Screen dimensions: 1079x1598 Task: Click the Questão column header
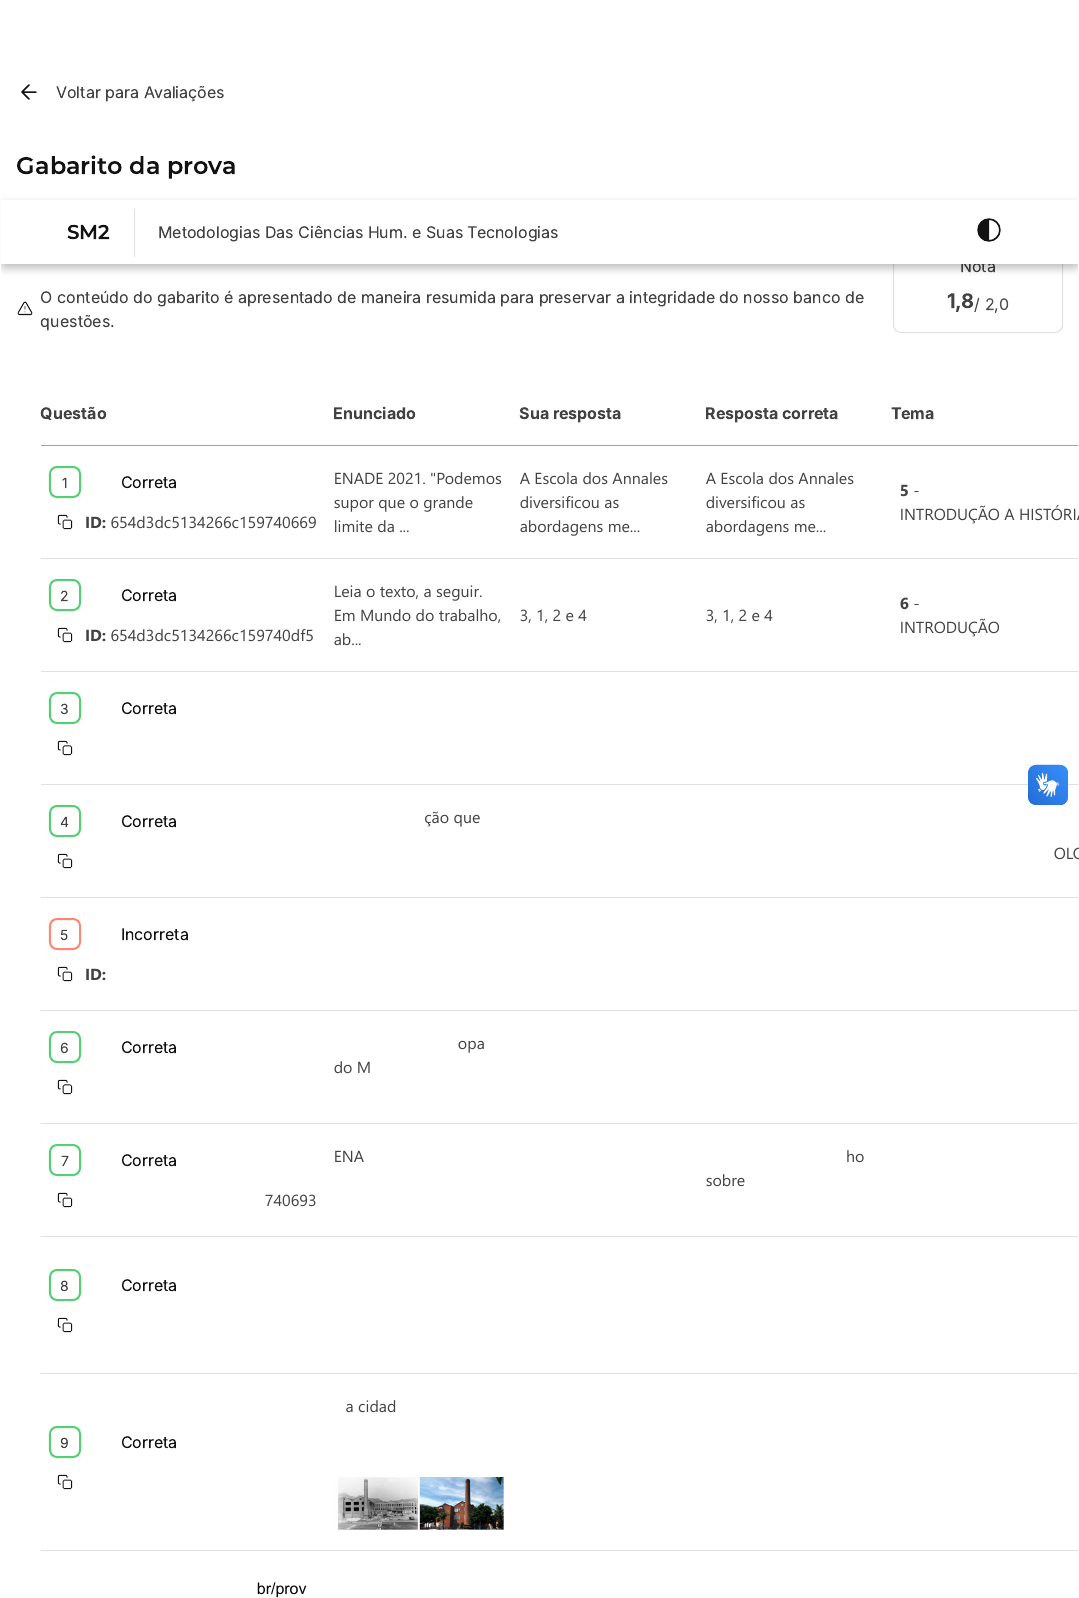click(73, 413)
